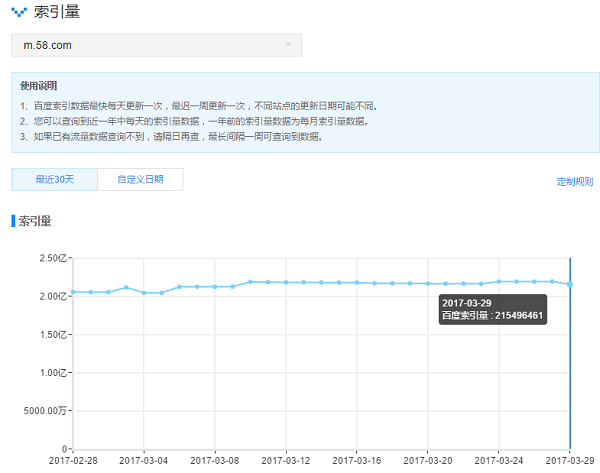This screenshot has height=473, width=600.
Task: Open the 定制规则 link
Action: click(574, 182)
